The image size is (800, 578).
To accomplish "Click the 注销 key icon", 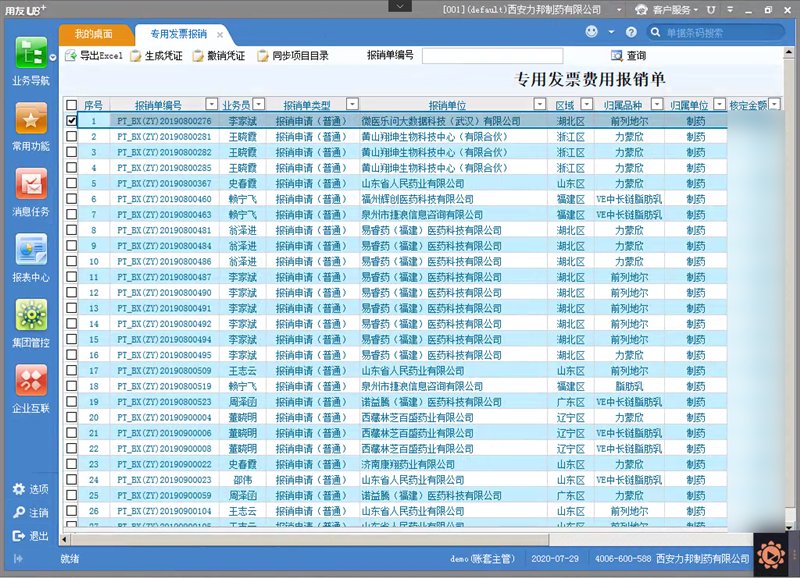I will click(x=19, y=512).
